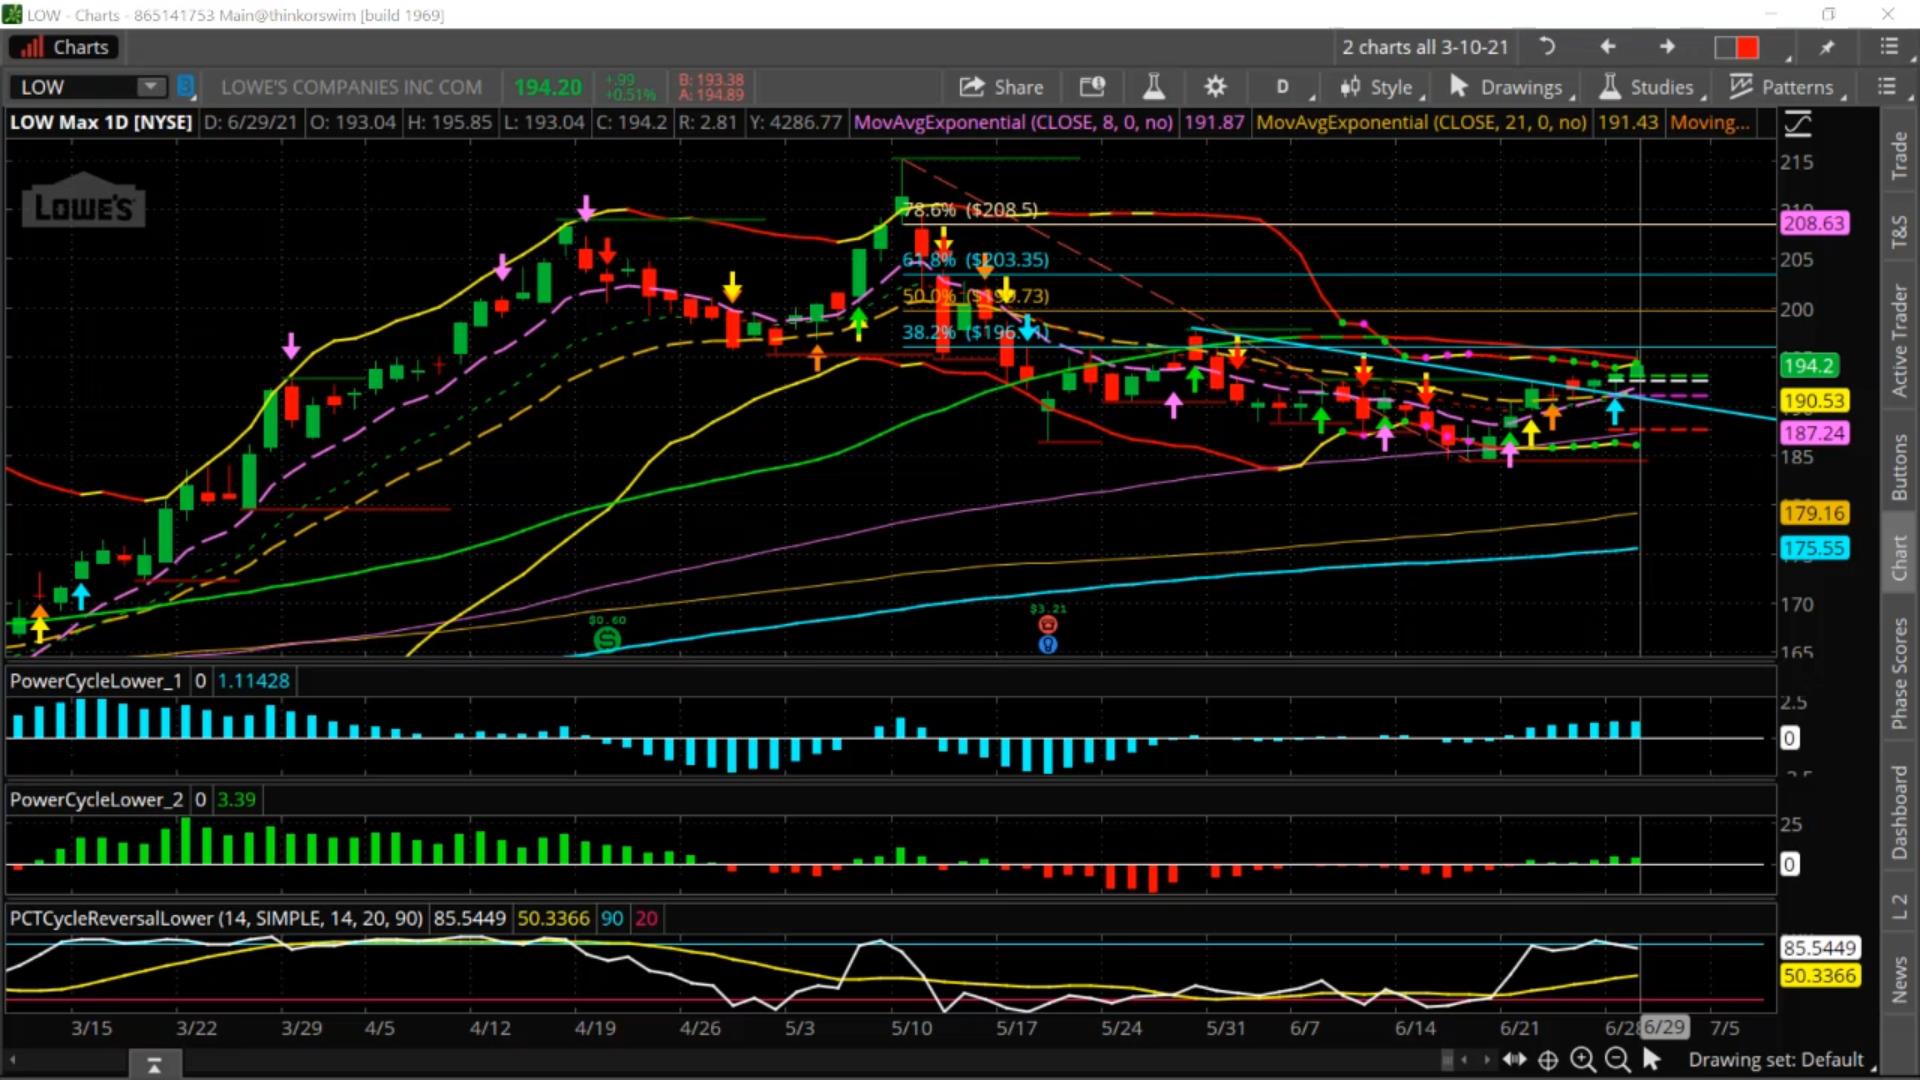Click the 187.24 pink price label
This screenshot has width=1920, height=1080.
pyautogui.click(x=1814, y=433)
